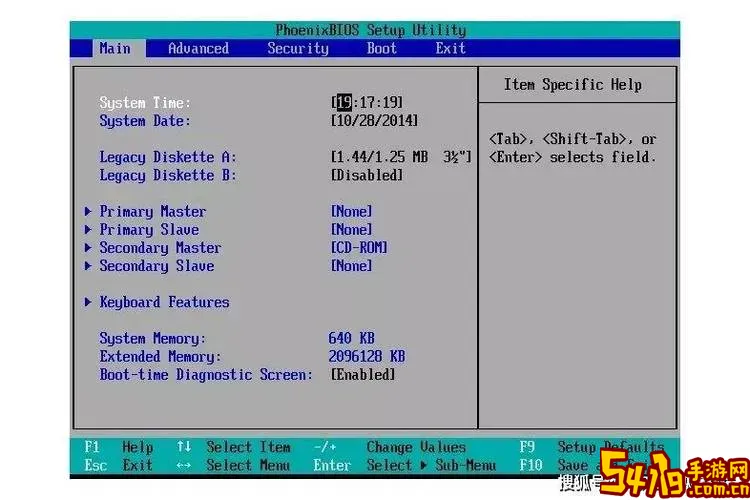Change Legacy Diskette B Disabled value
The width and height of the screenshot is (750, 500).
coord(367,175)
